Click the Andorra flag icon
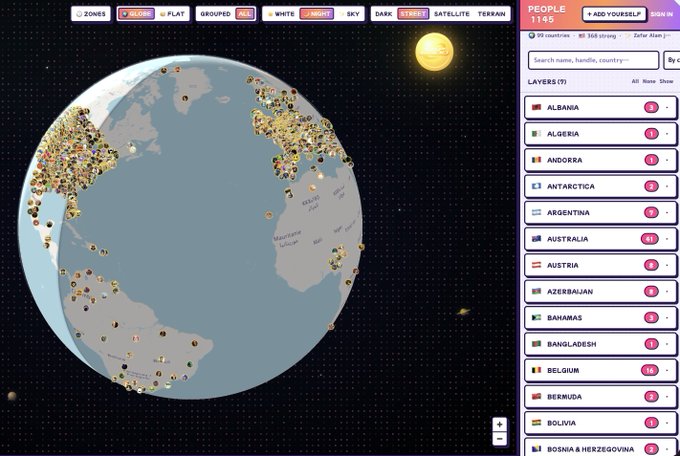 (536, 160)
